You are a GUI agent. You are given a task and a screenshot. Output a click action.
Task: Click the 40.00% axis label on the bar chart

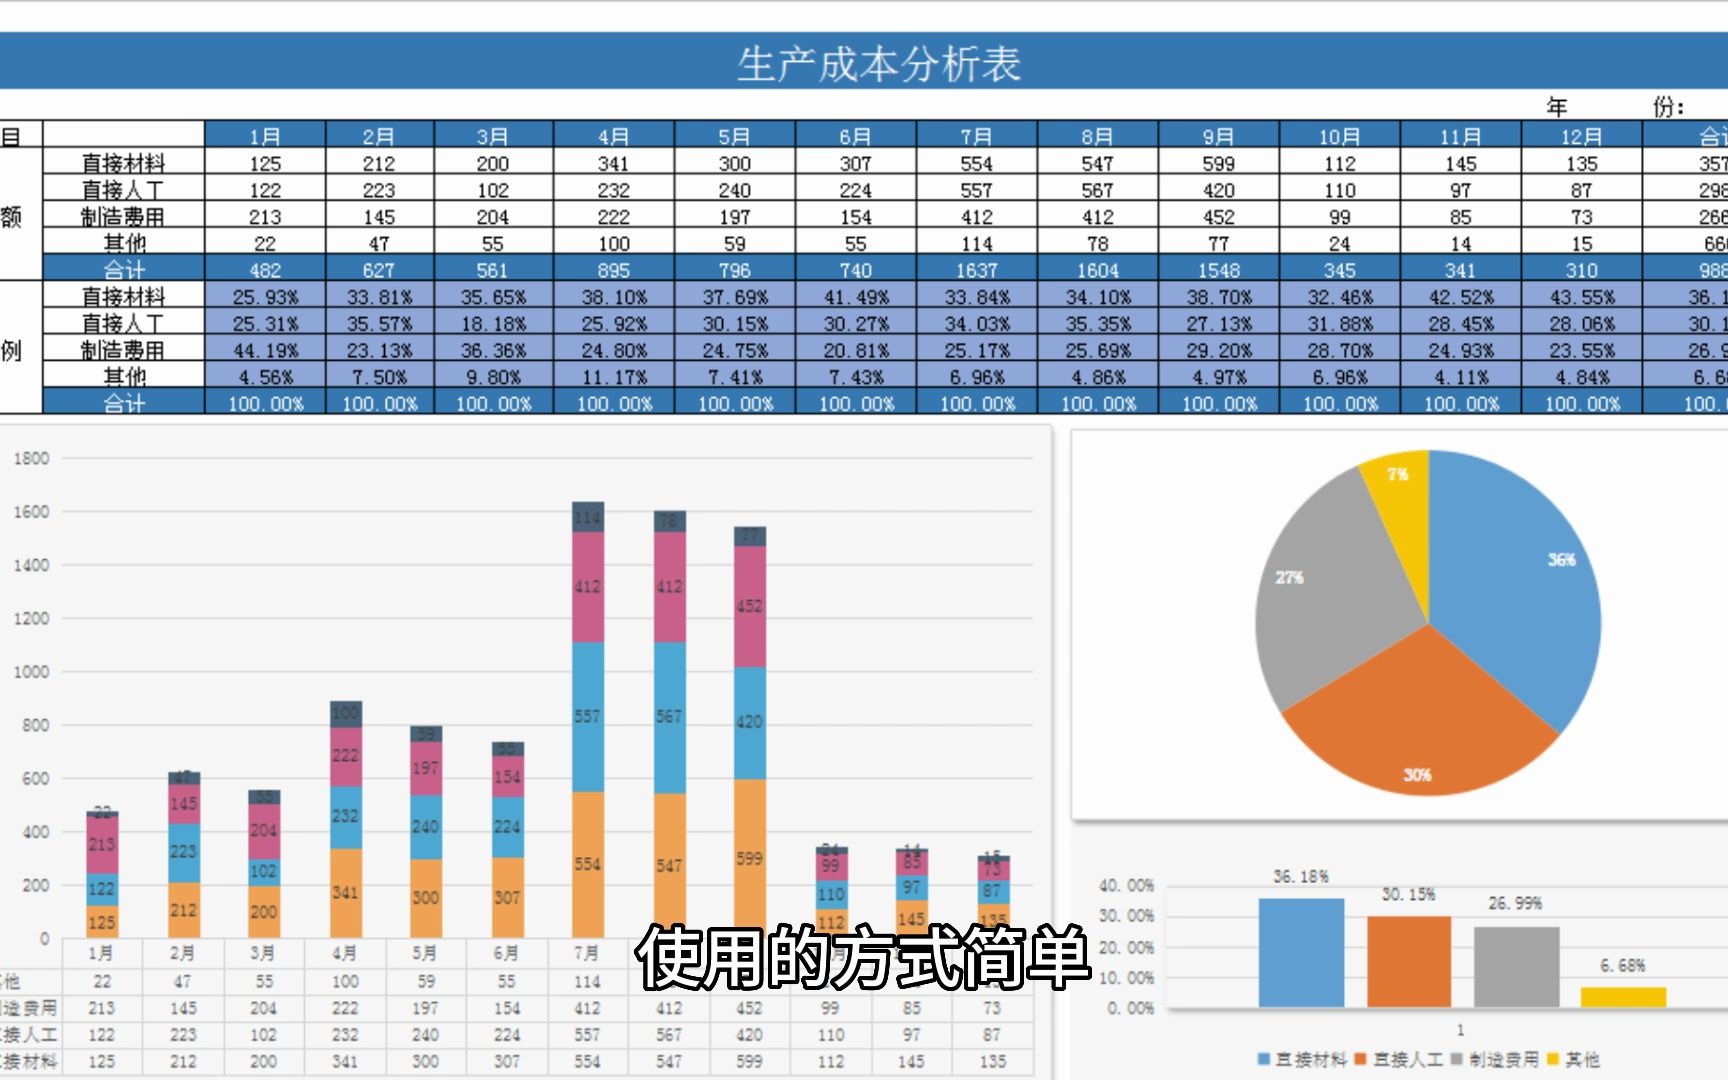1126,885
